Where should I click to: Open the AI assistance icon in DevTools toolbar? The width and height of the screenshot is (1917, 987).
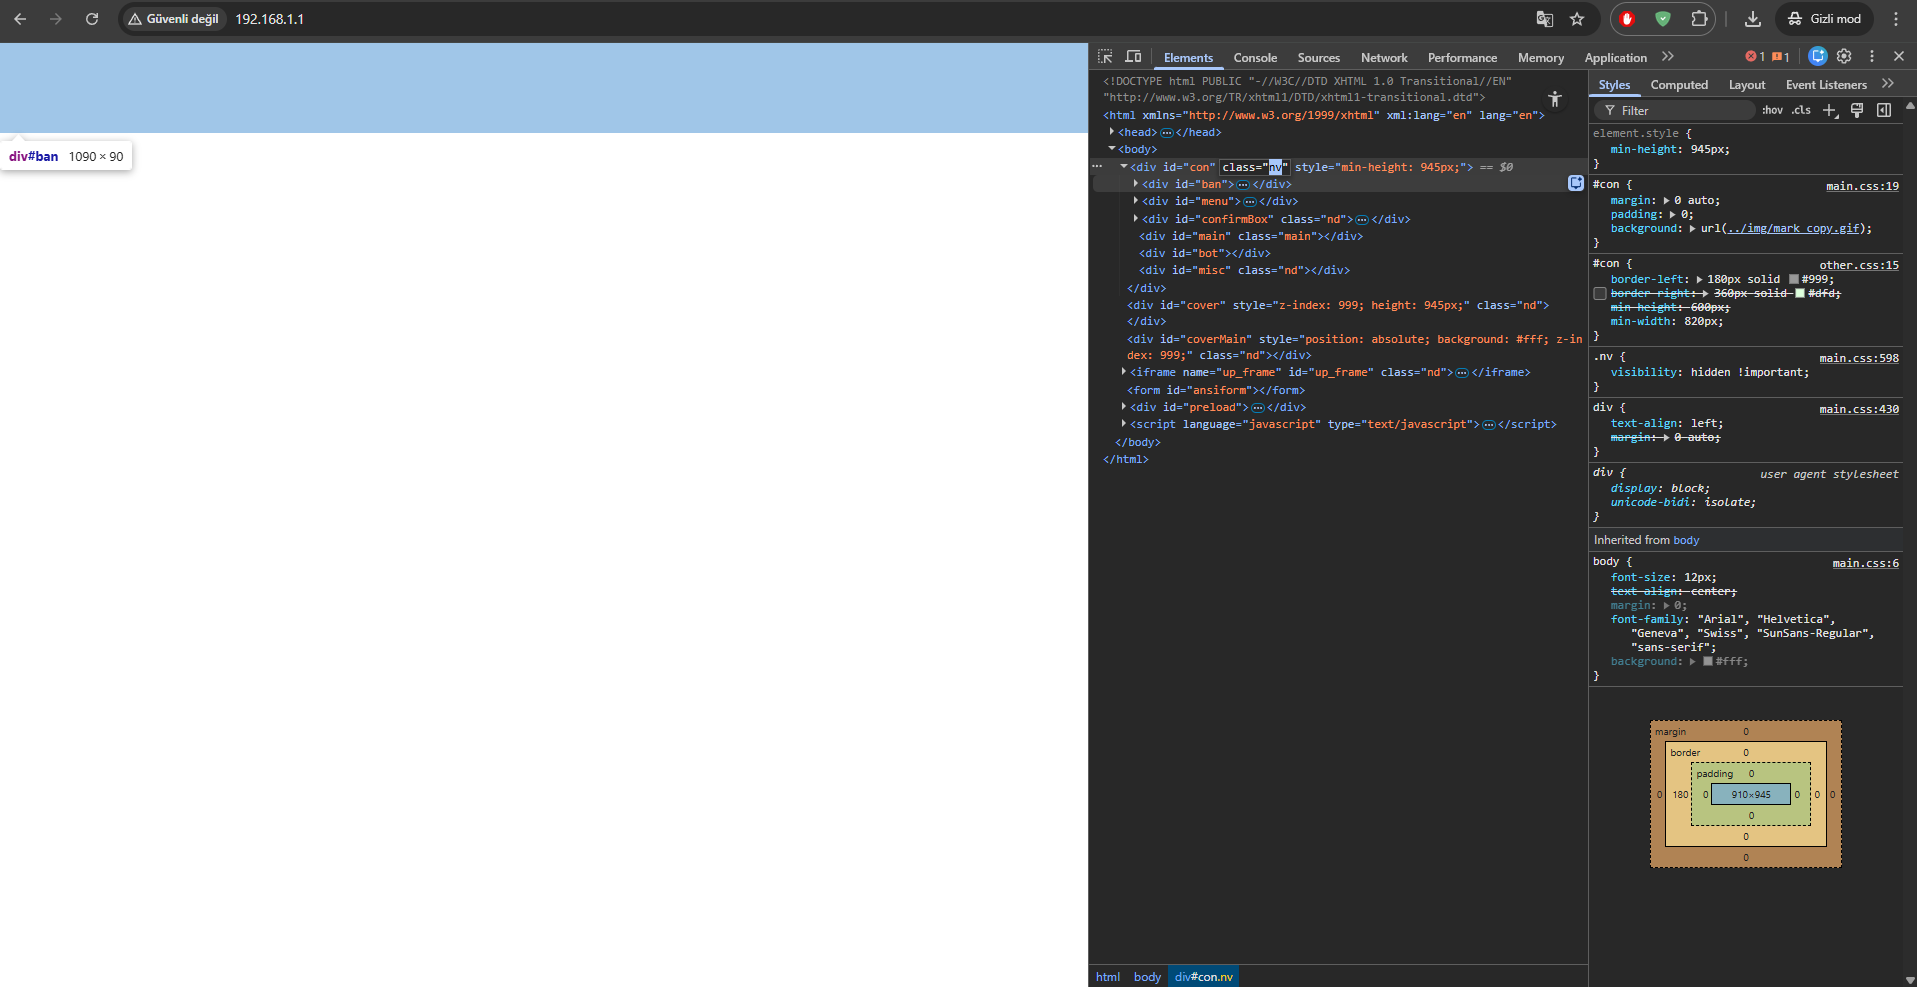(x=1818, y=57)
